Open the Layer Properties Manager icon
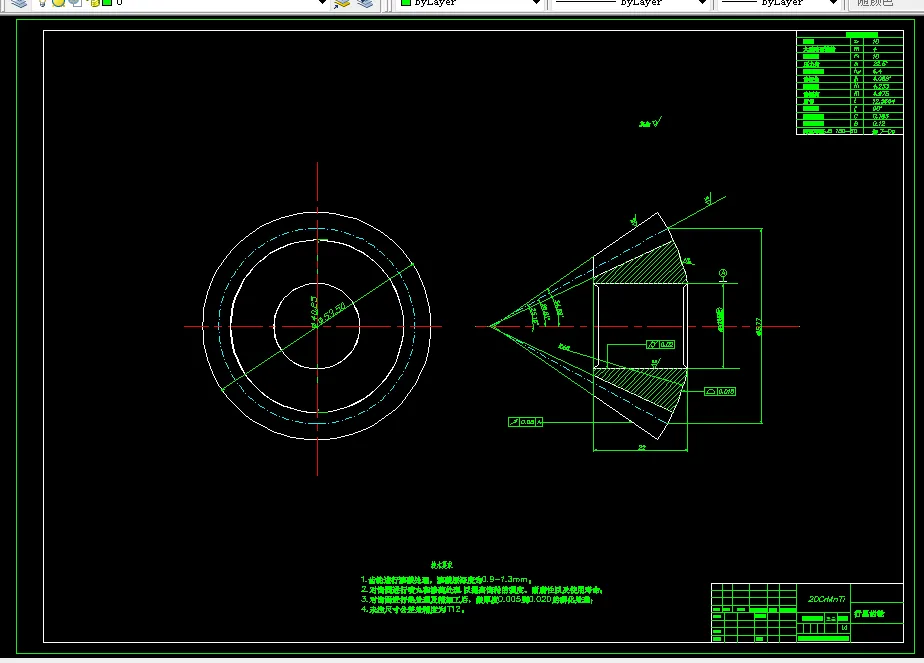 19,3
